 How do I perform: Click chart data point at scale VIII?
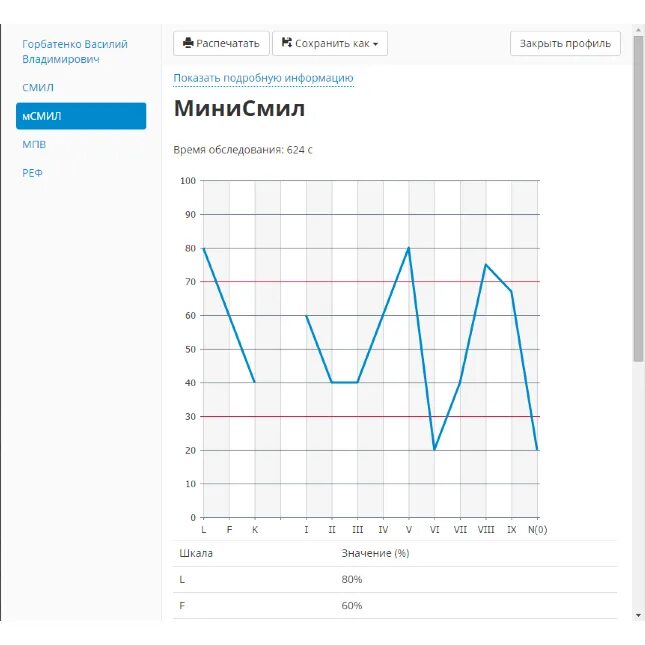coord(486,264)
